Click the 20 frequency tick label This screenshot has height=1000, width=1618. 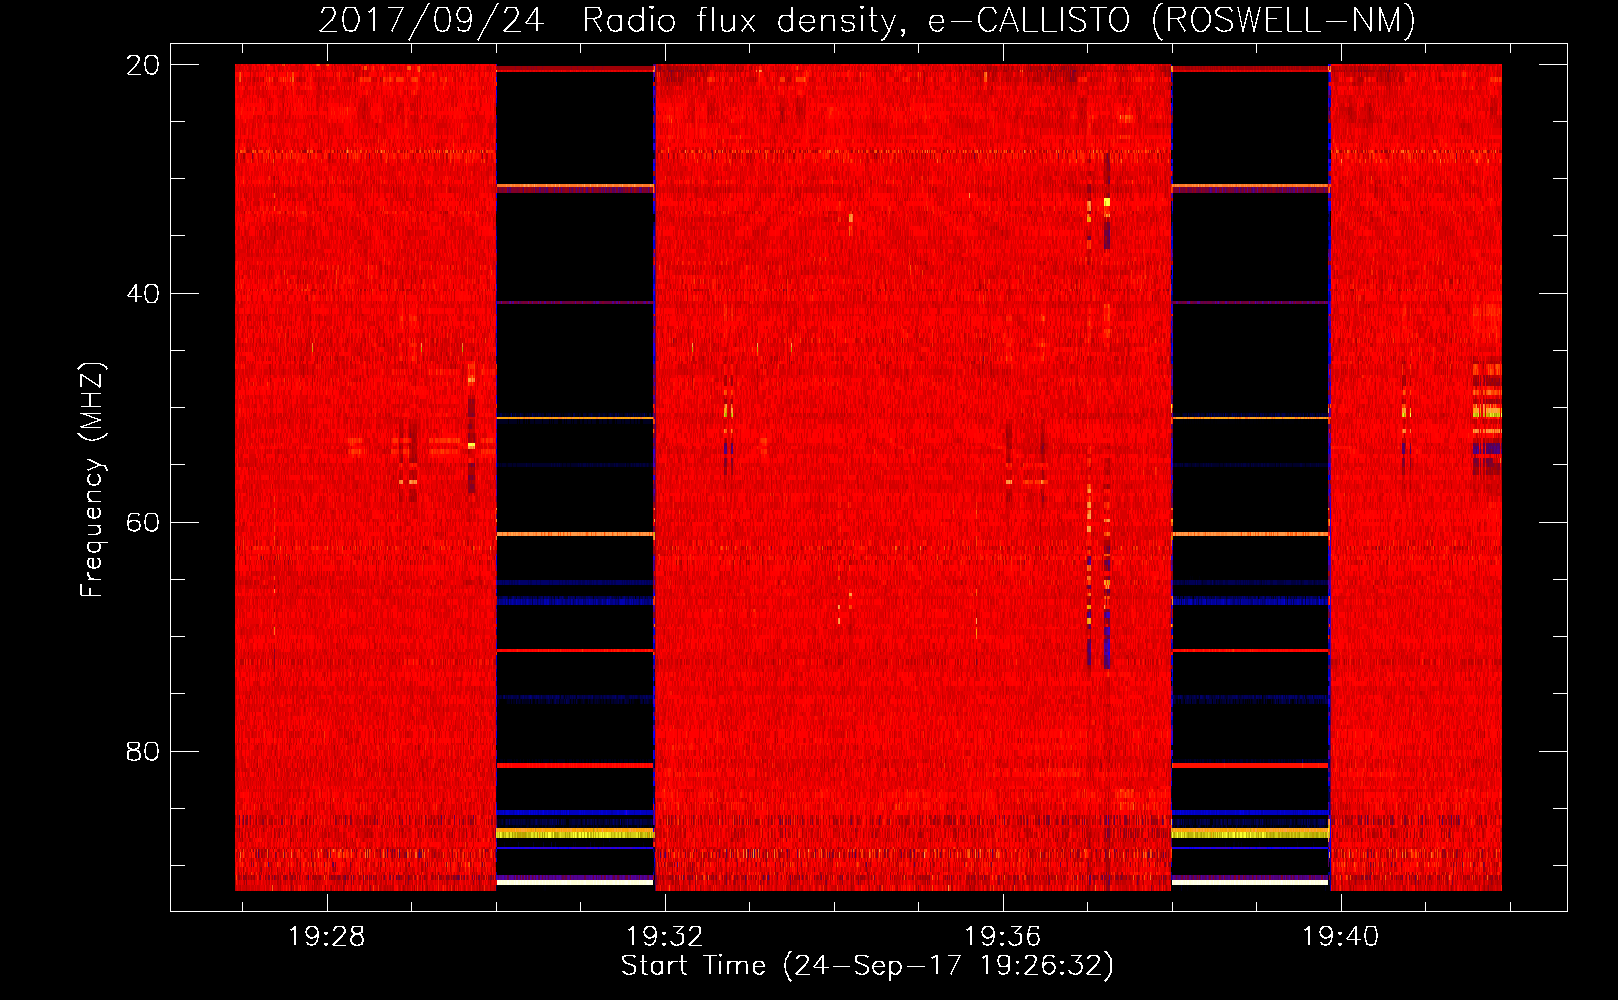(143, 65)
